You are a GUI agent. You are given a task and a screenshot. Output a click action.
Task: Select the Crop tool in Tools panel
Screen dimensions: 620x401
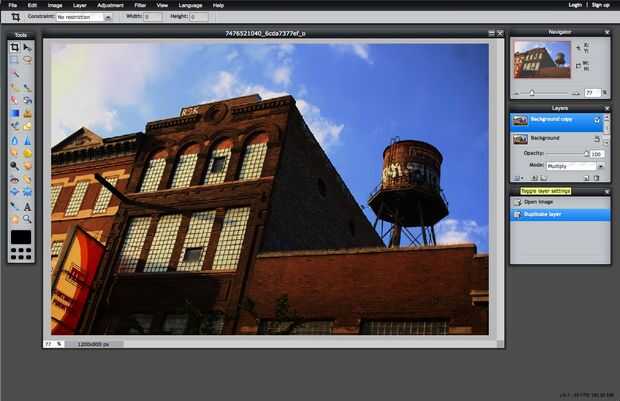pos(15,47)
